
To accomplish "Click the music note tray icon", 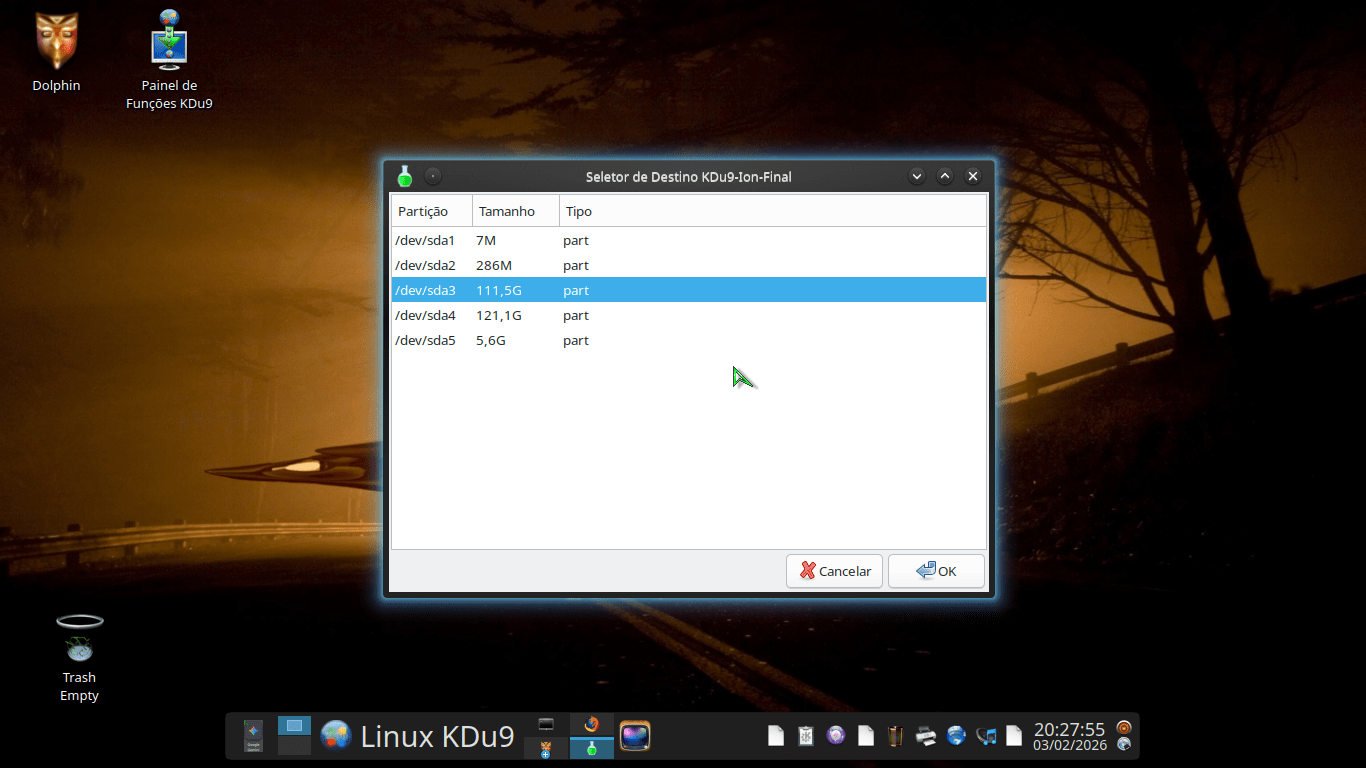I will coord(986,736).
